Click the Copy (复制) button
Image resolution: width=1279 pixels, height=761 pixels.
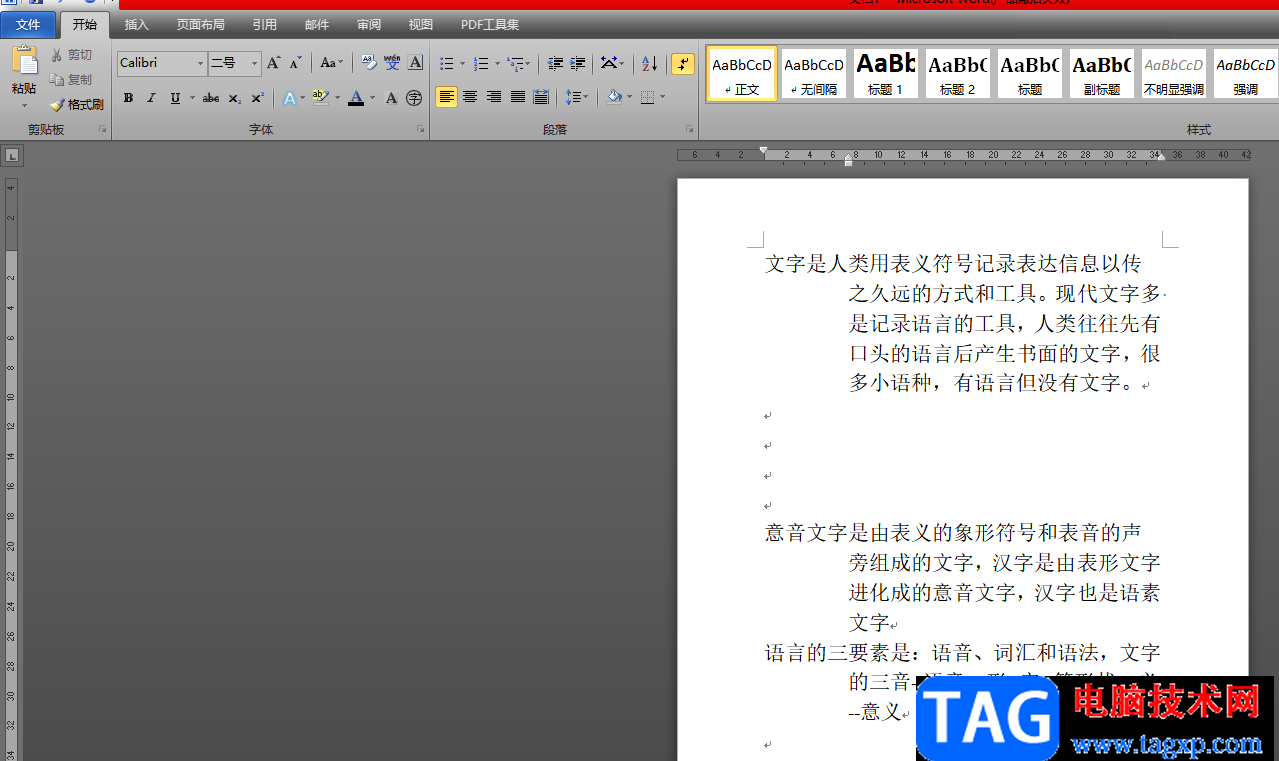tap(71, 79)
